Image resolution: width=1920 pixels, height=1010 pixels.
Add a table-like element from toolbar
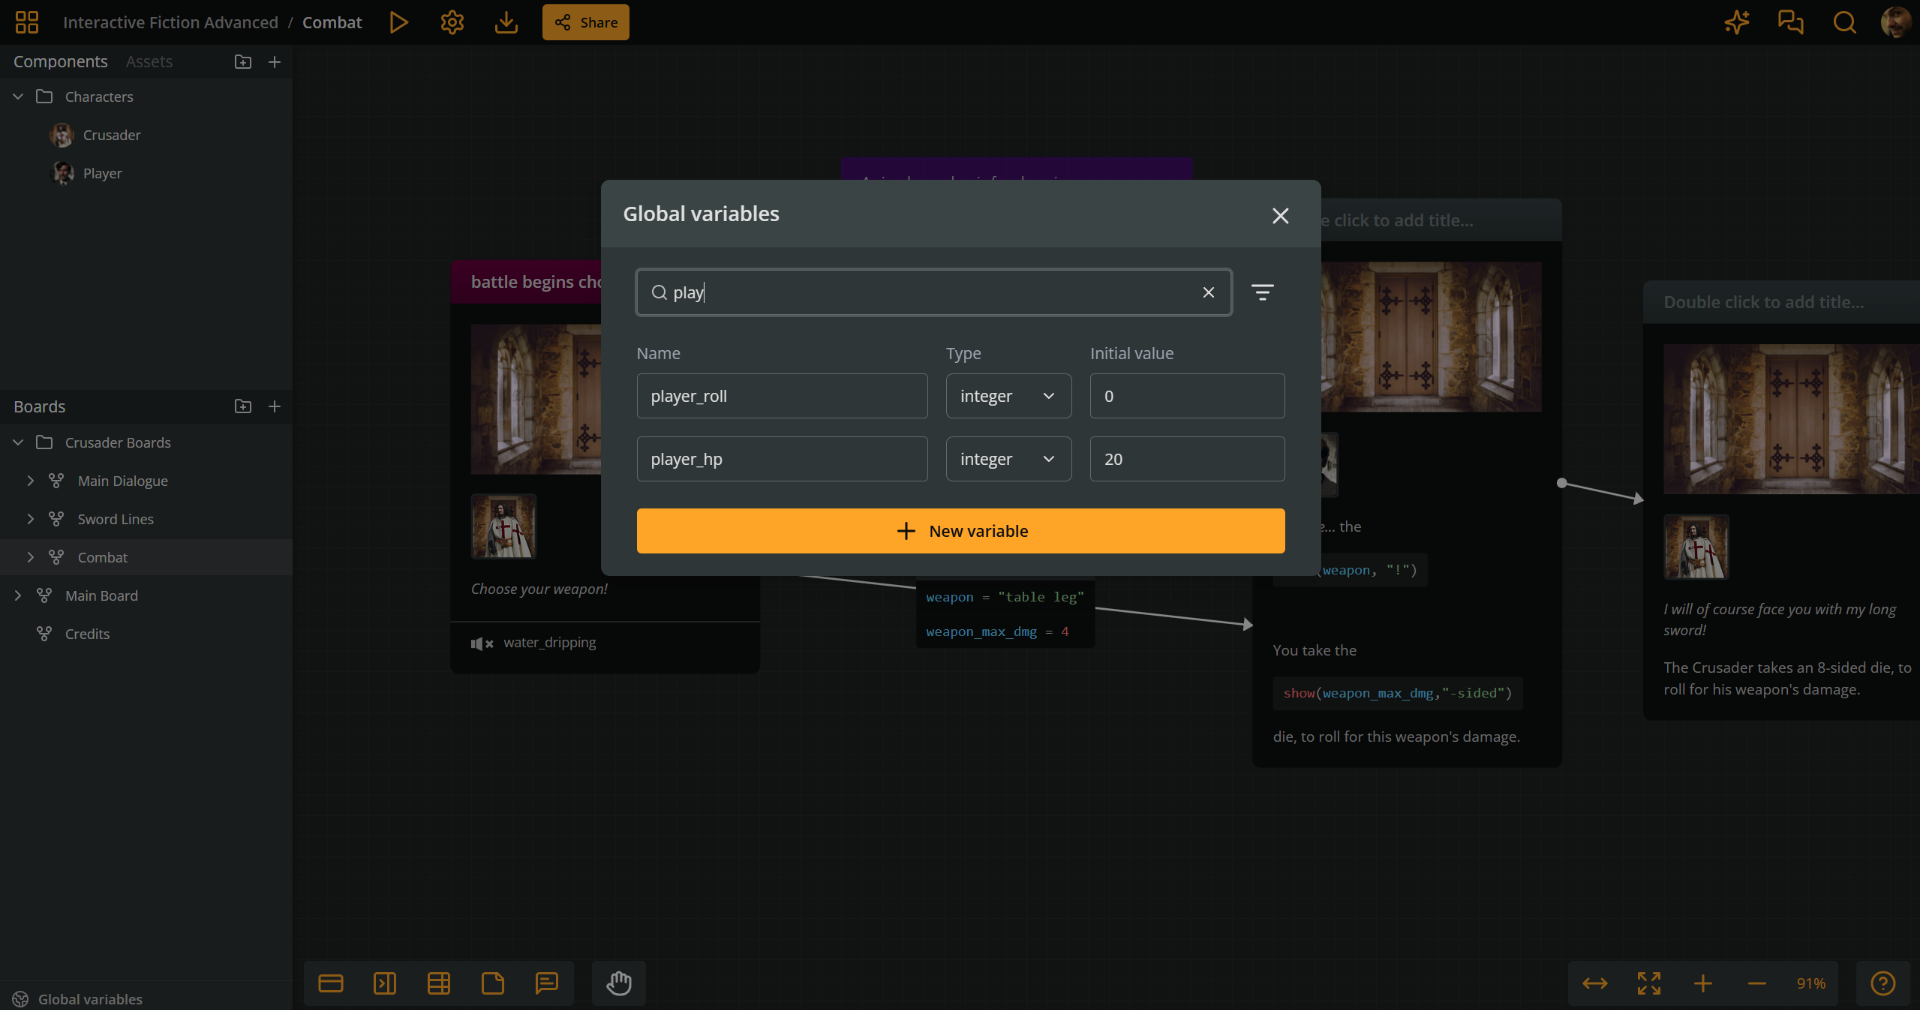[x=439, y=983]
